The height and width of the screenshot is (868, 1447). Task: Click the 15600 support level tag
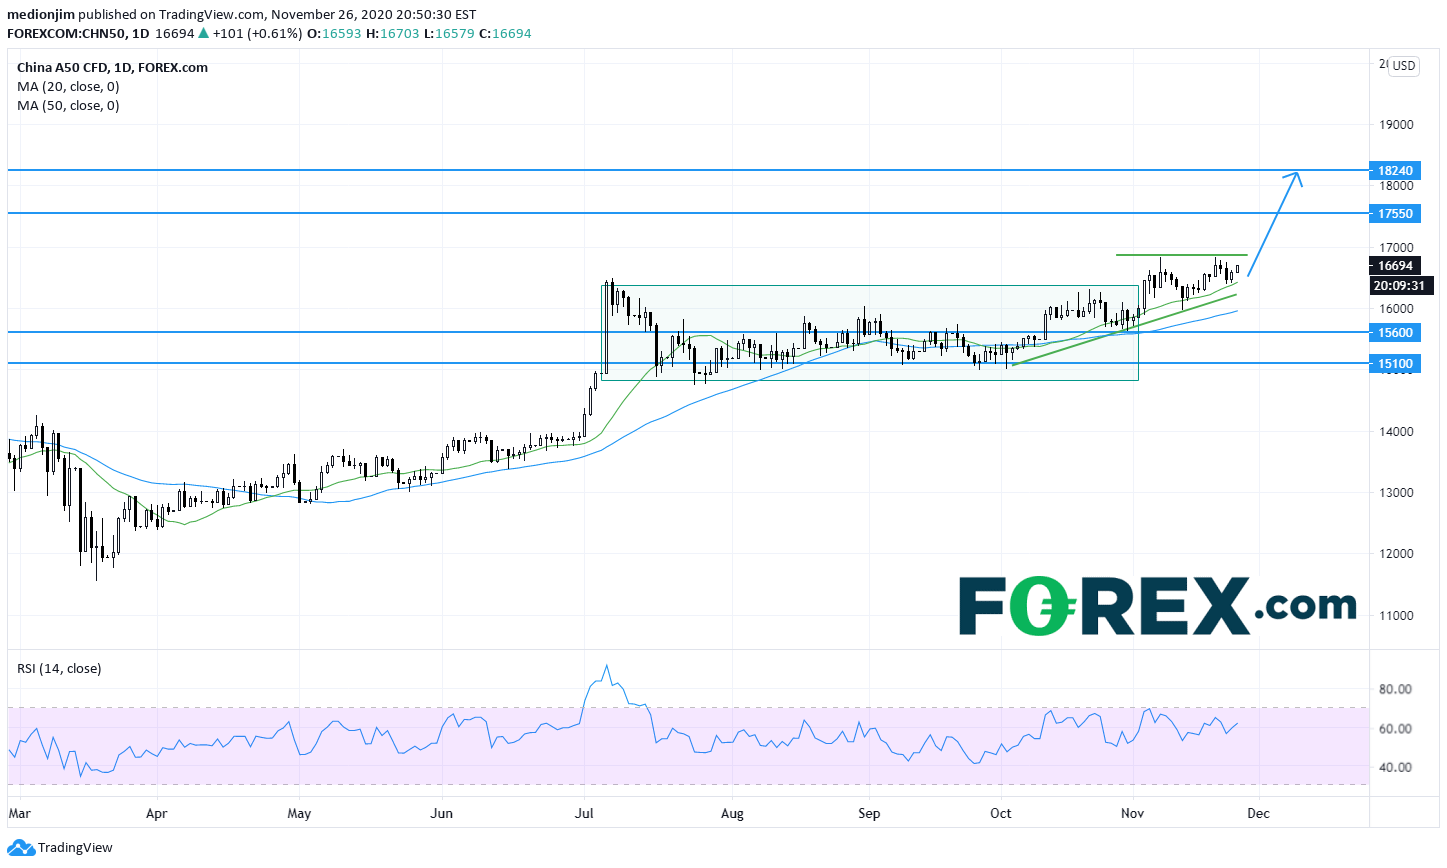click(1395, 333)
